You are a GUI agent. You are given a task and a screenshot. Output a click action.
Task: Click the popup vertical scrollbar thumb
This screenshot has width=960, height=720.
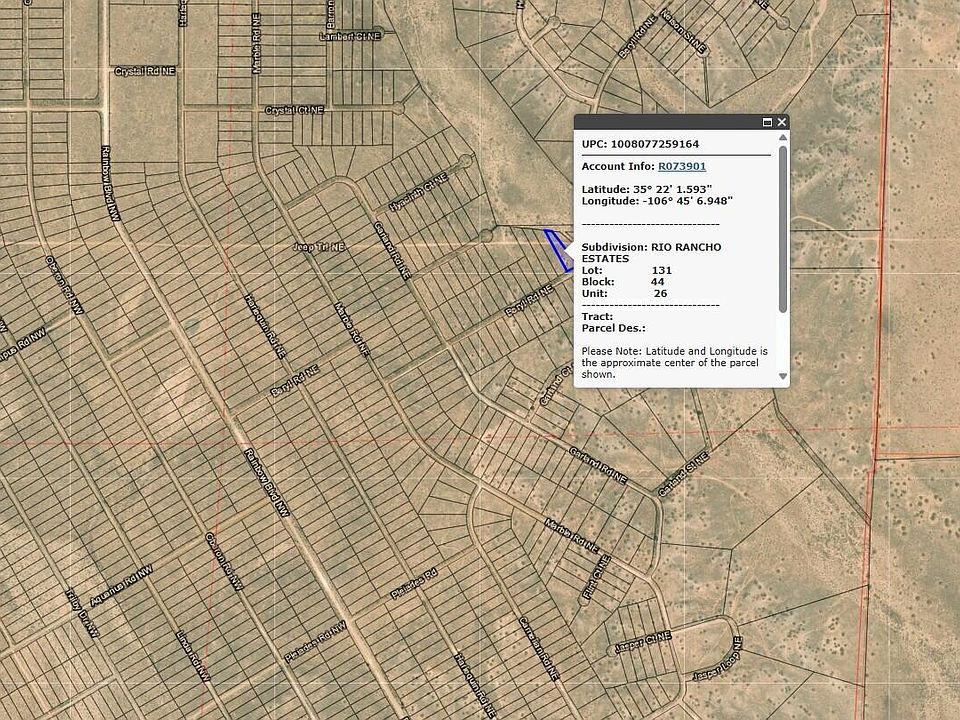tap(783, 229)
